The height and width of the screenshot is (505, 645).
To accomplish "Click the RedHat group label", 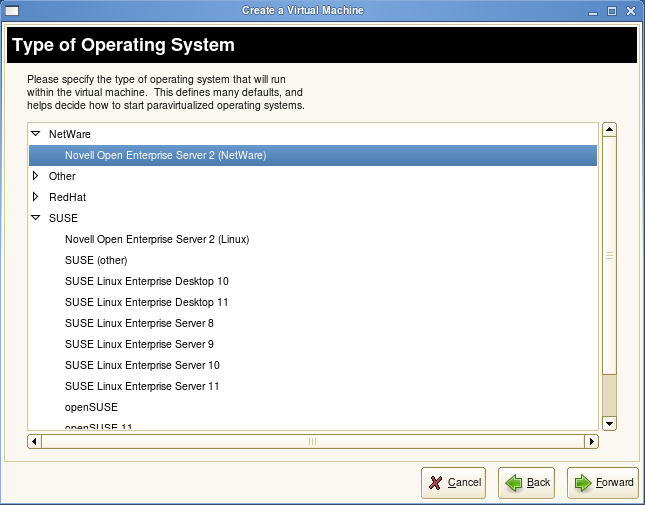I will pos(67,197).
